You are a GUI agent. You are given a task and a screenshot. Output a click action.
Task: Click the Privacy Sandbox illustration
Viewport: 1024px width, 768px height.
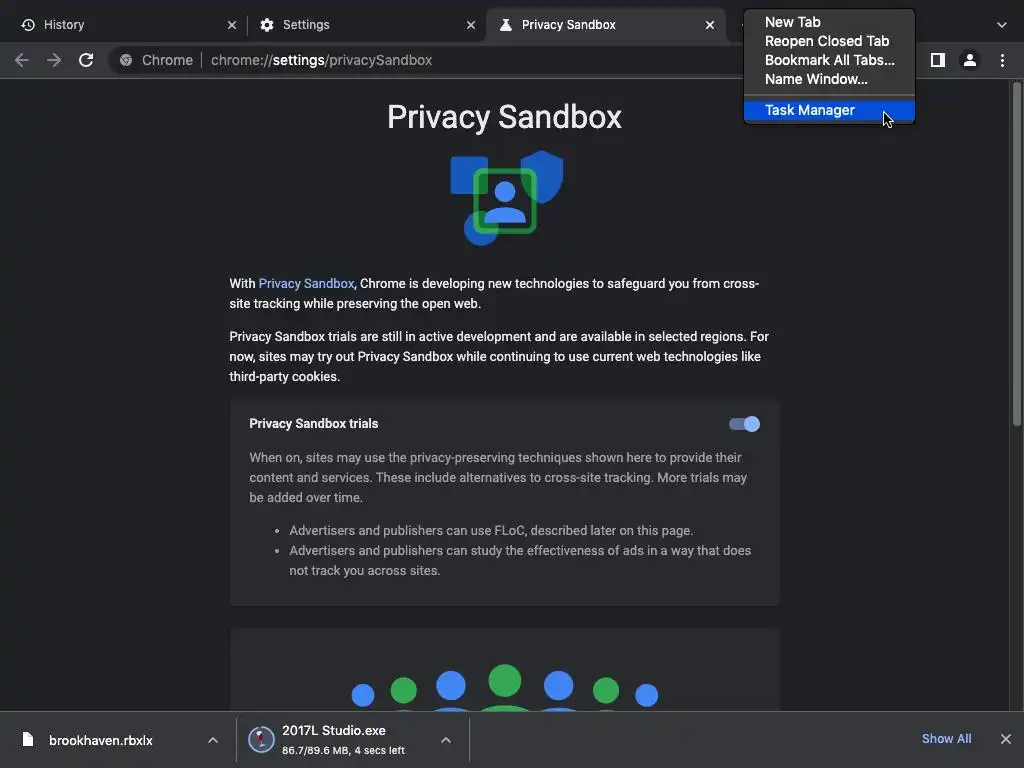pyautogui.click(x=507, y=198)
